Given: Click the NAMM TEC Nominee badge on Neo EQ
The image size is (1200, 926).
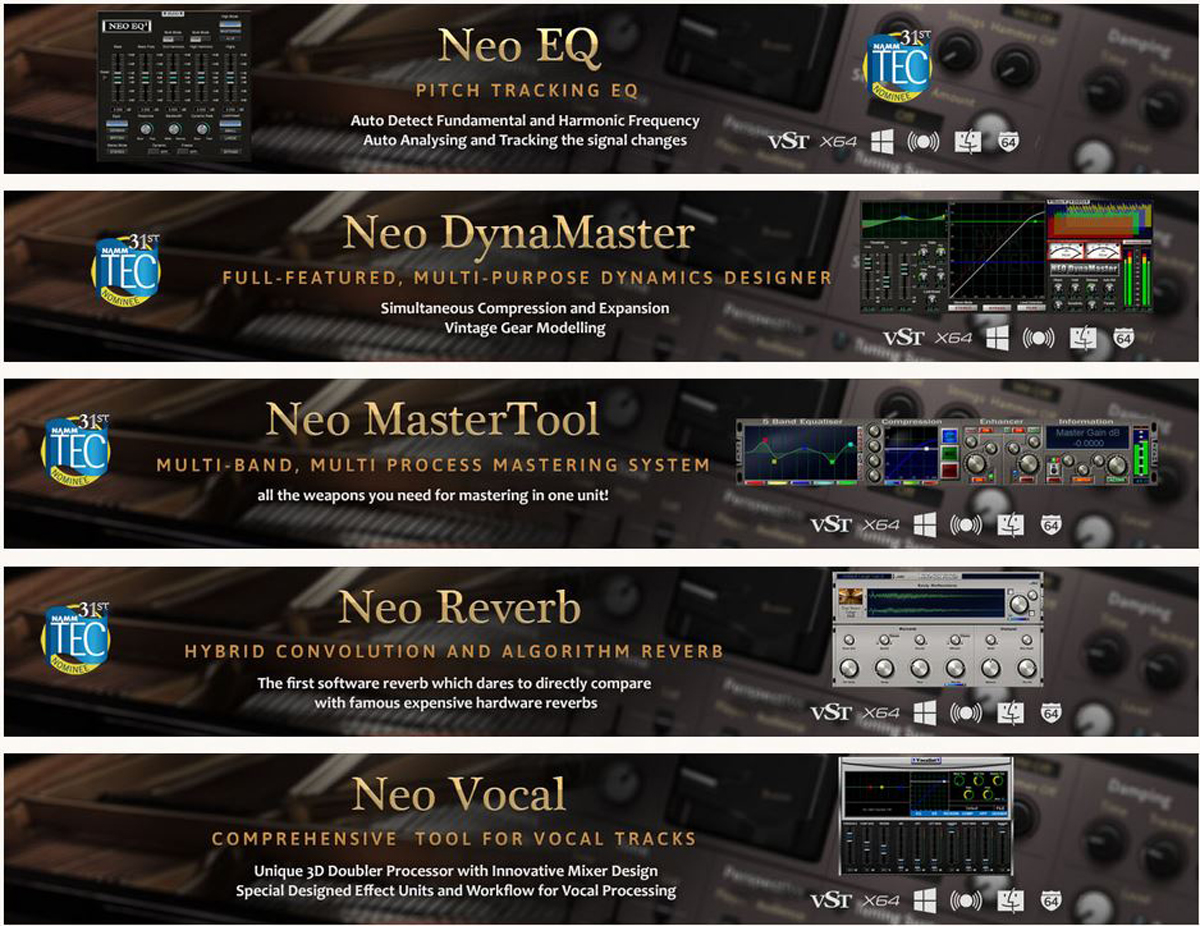Looking at the screenshot, I should coord(898,66).
